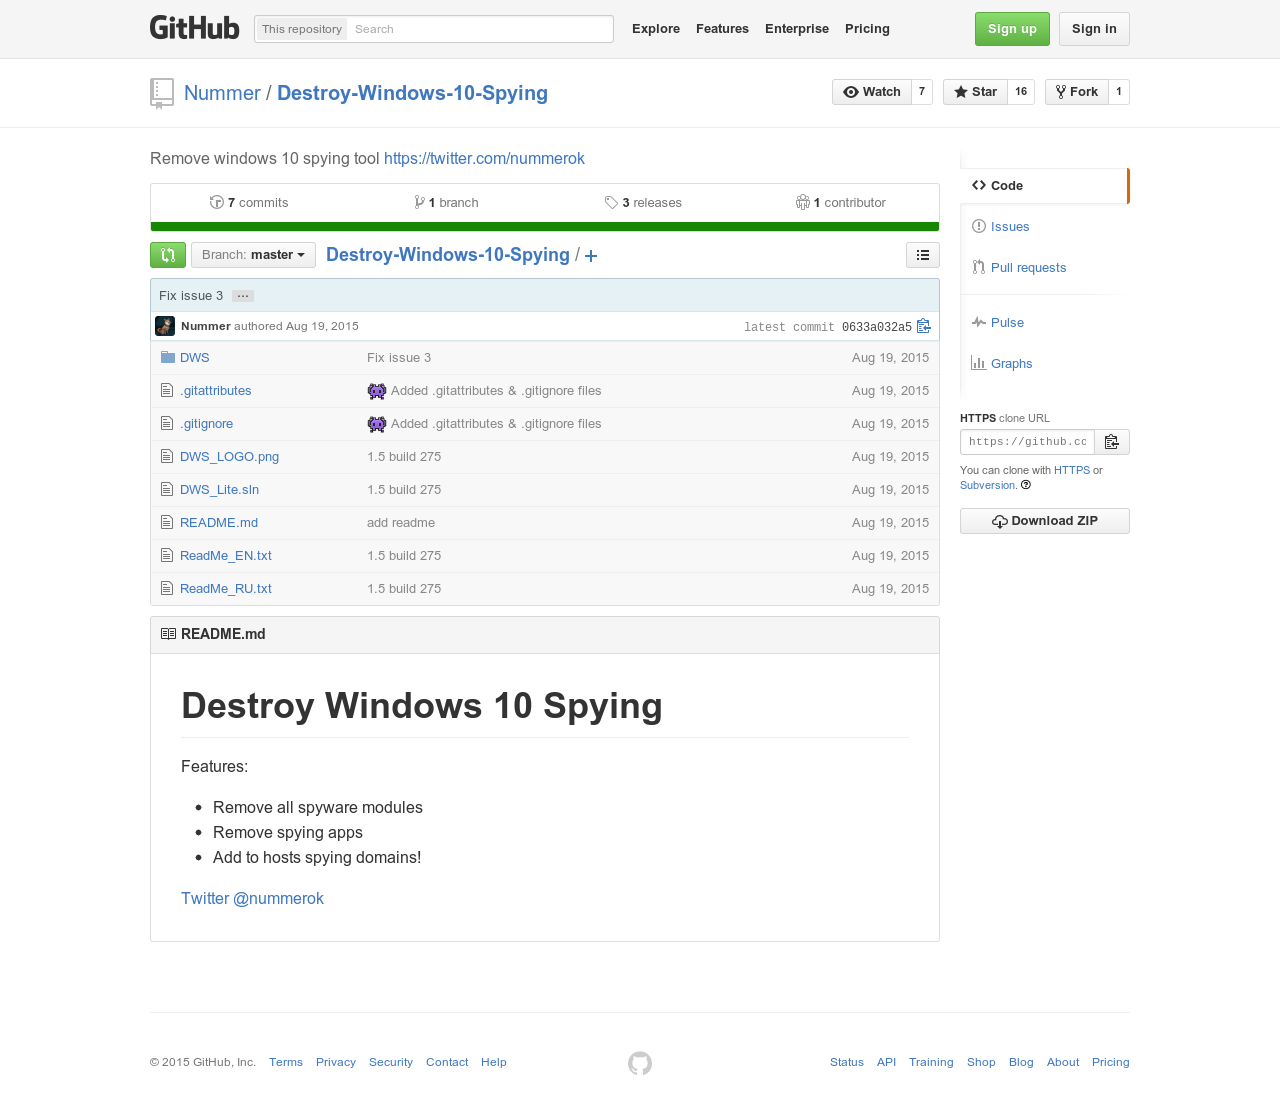Screen dimensions: 1280x1112
Task: Open the file list view icon button
Action: pos(923,255)
